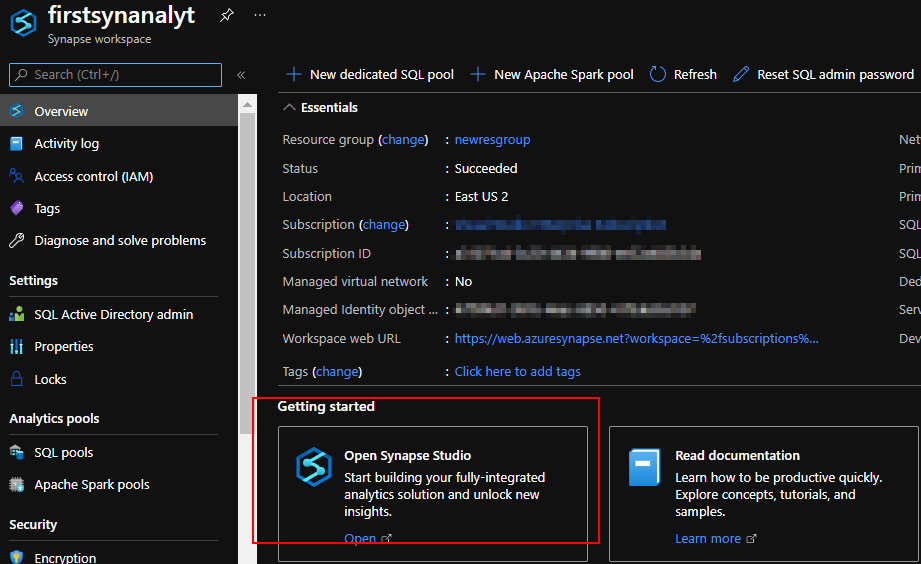This screenshot has width=921, height=564.
Task: Click the Reset SQL admin password pencil icon
Action: point(741,75)
